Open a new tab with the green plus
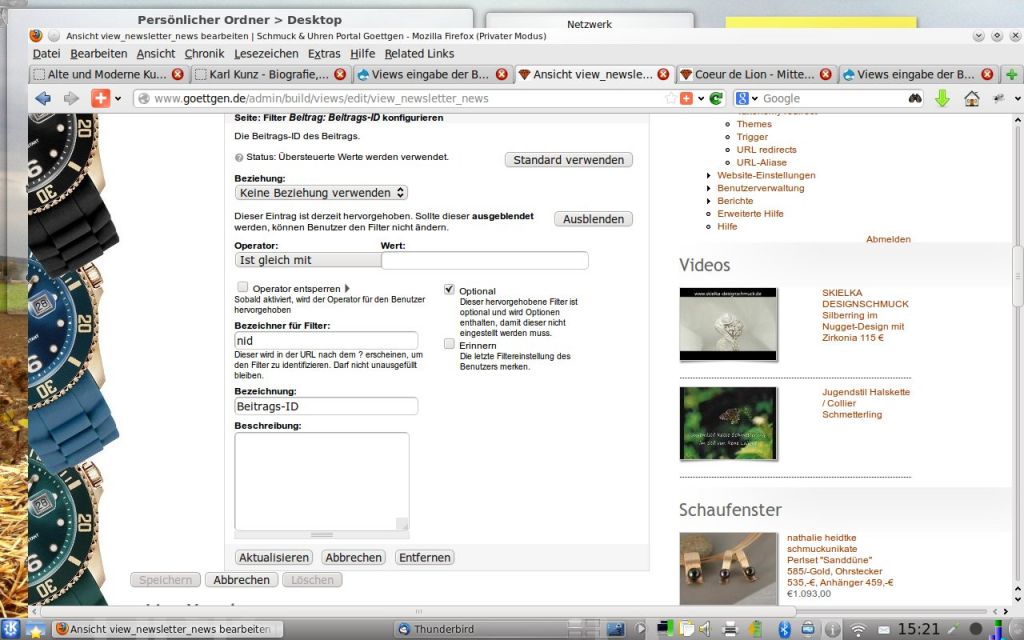The width and height of the screenshot is (1024, 640). coord(1012,74)
